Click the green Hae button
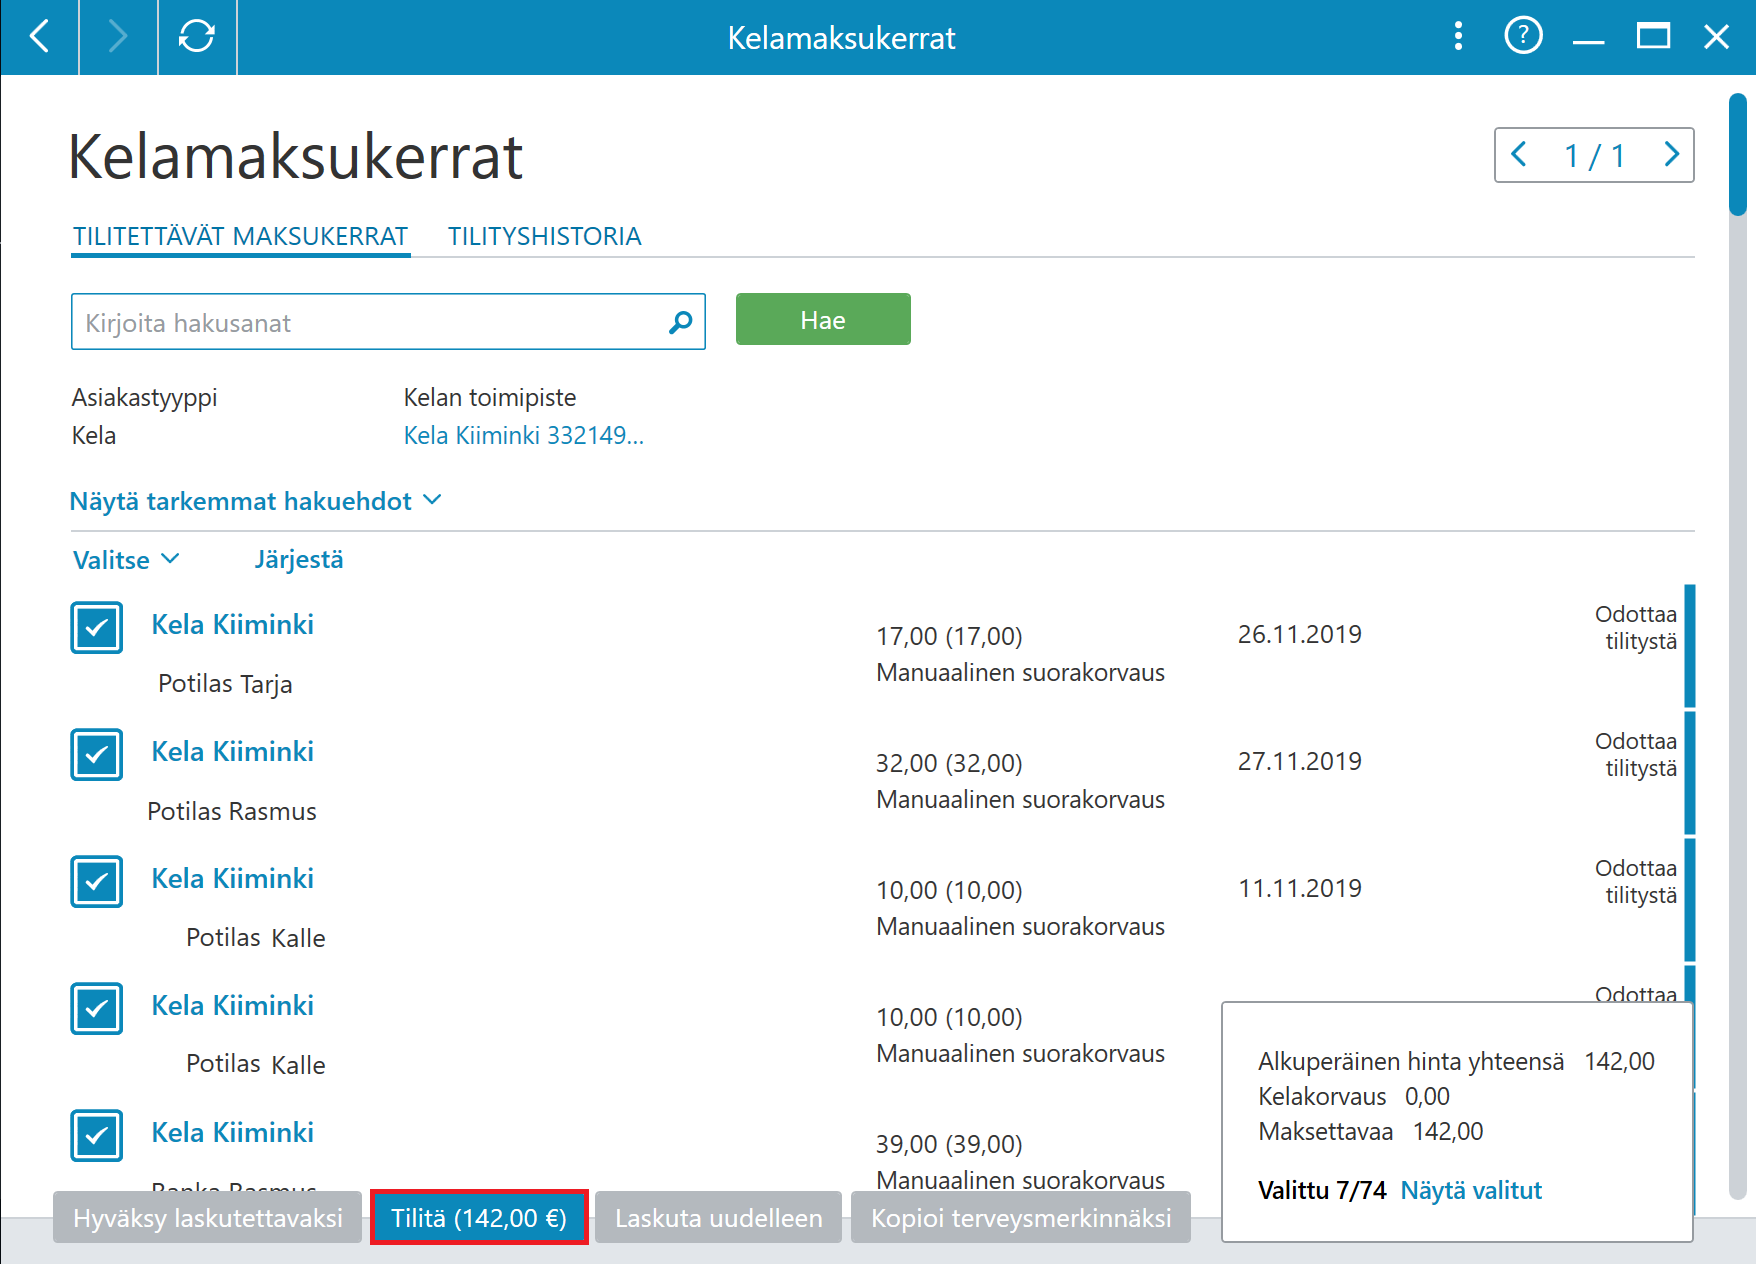Image resolution: width=1756 pixels, height=1264 pixels. [823, 319]
